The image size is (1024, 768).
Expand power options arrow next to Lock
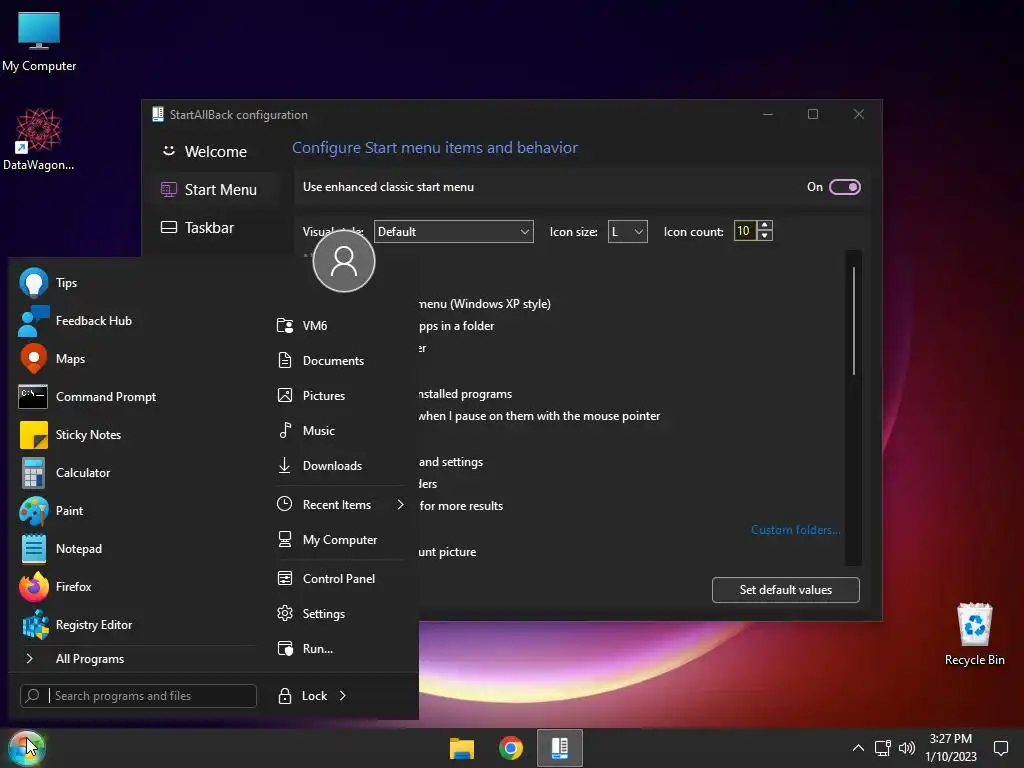coord(342,696)
